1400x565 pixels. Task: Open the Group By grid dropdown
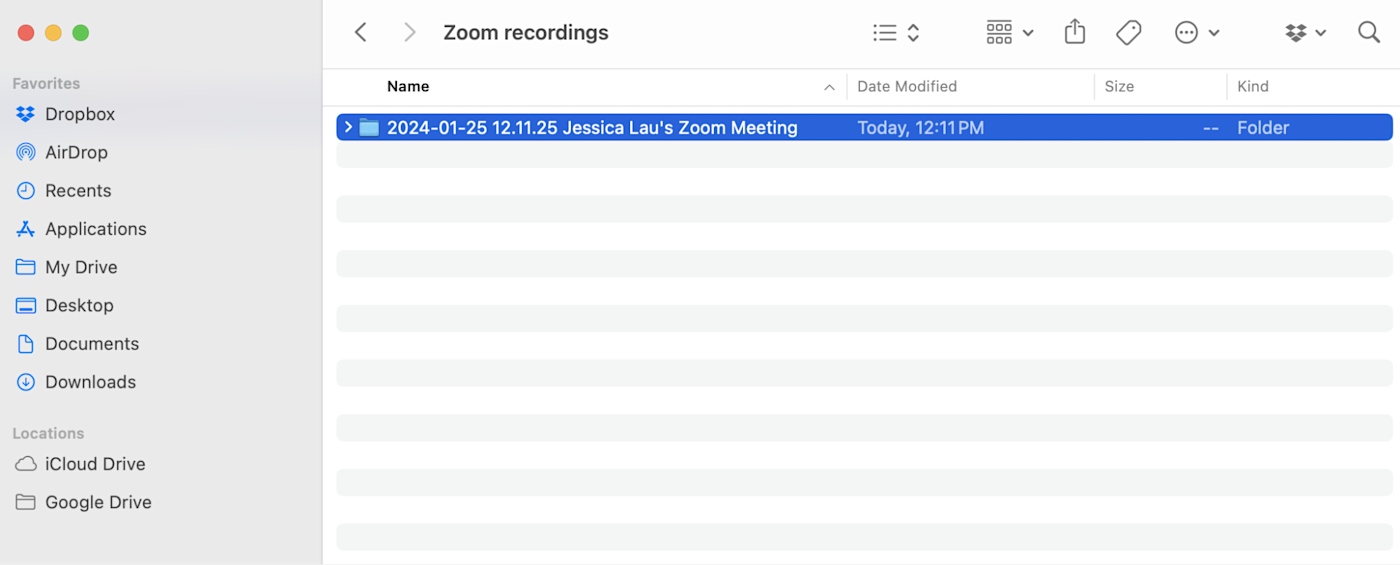tap(1010, 33)
